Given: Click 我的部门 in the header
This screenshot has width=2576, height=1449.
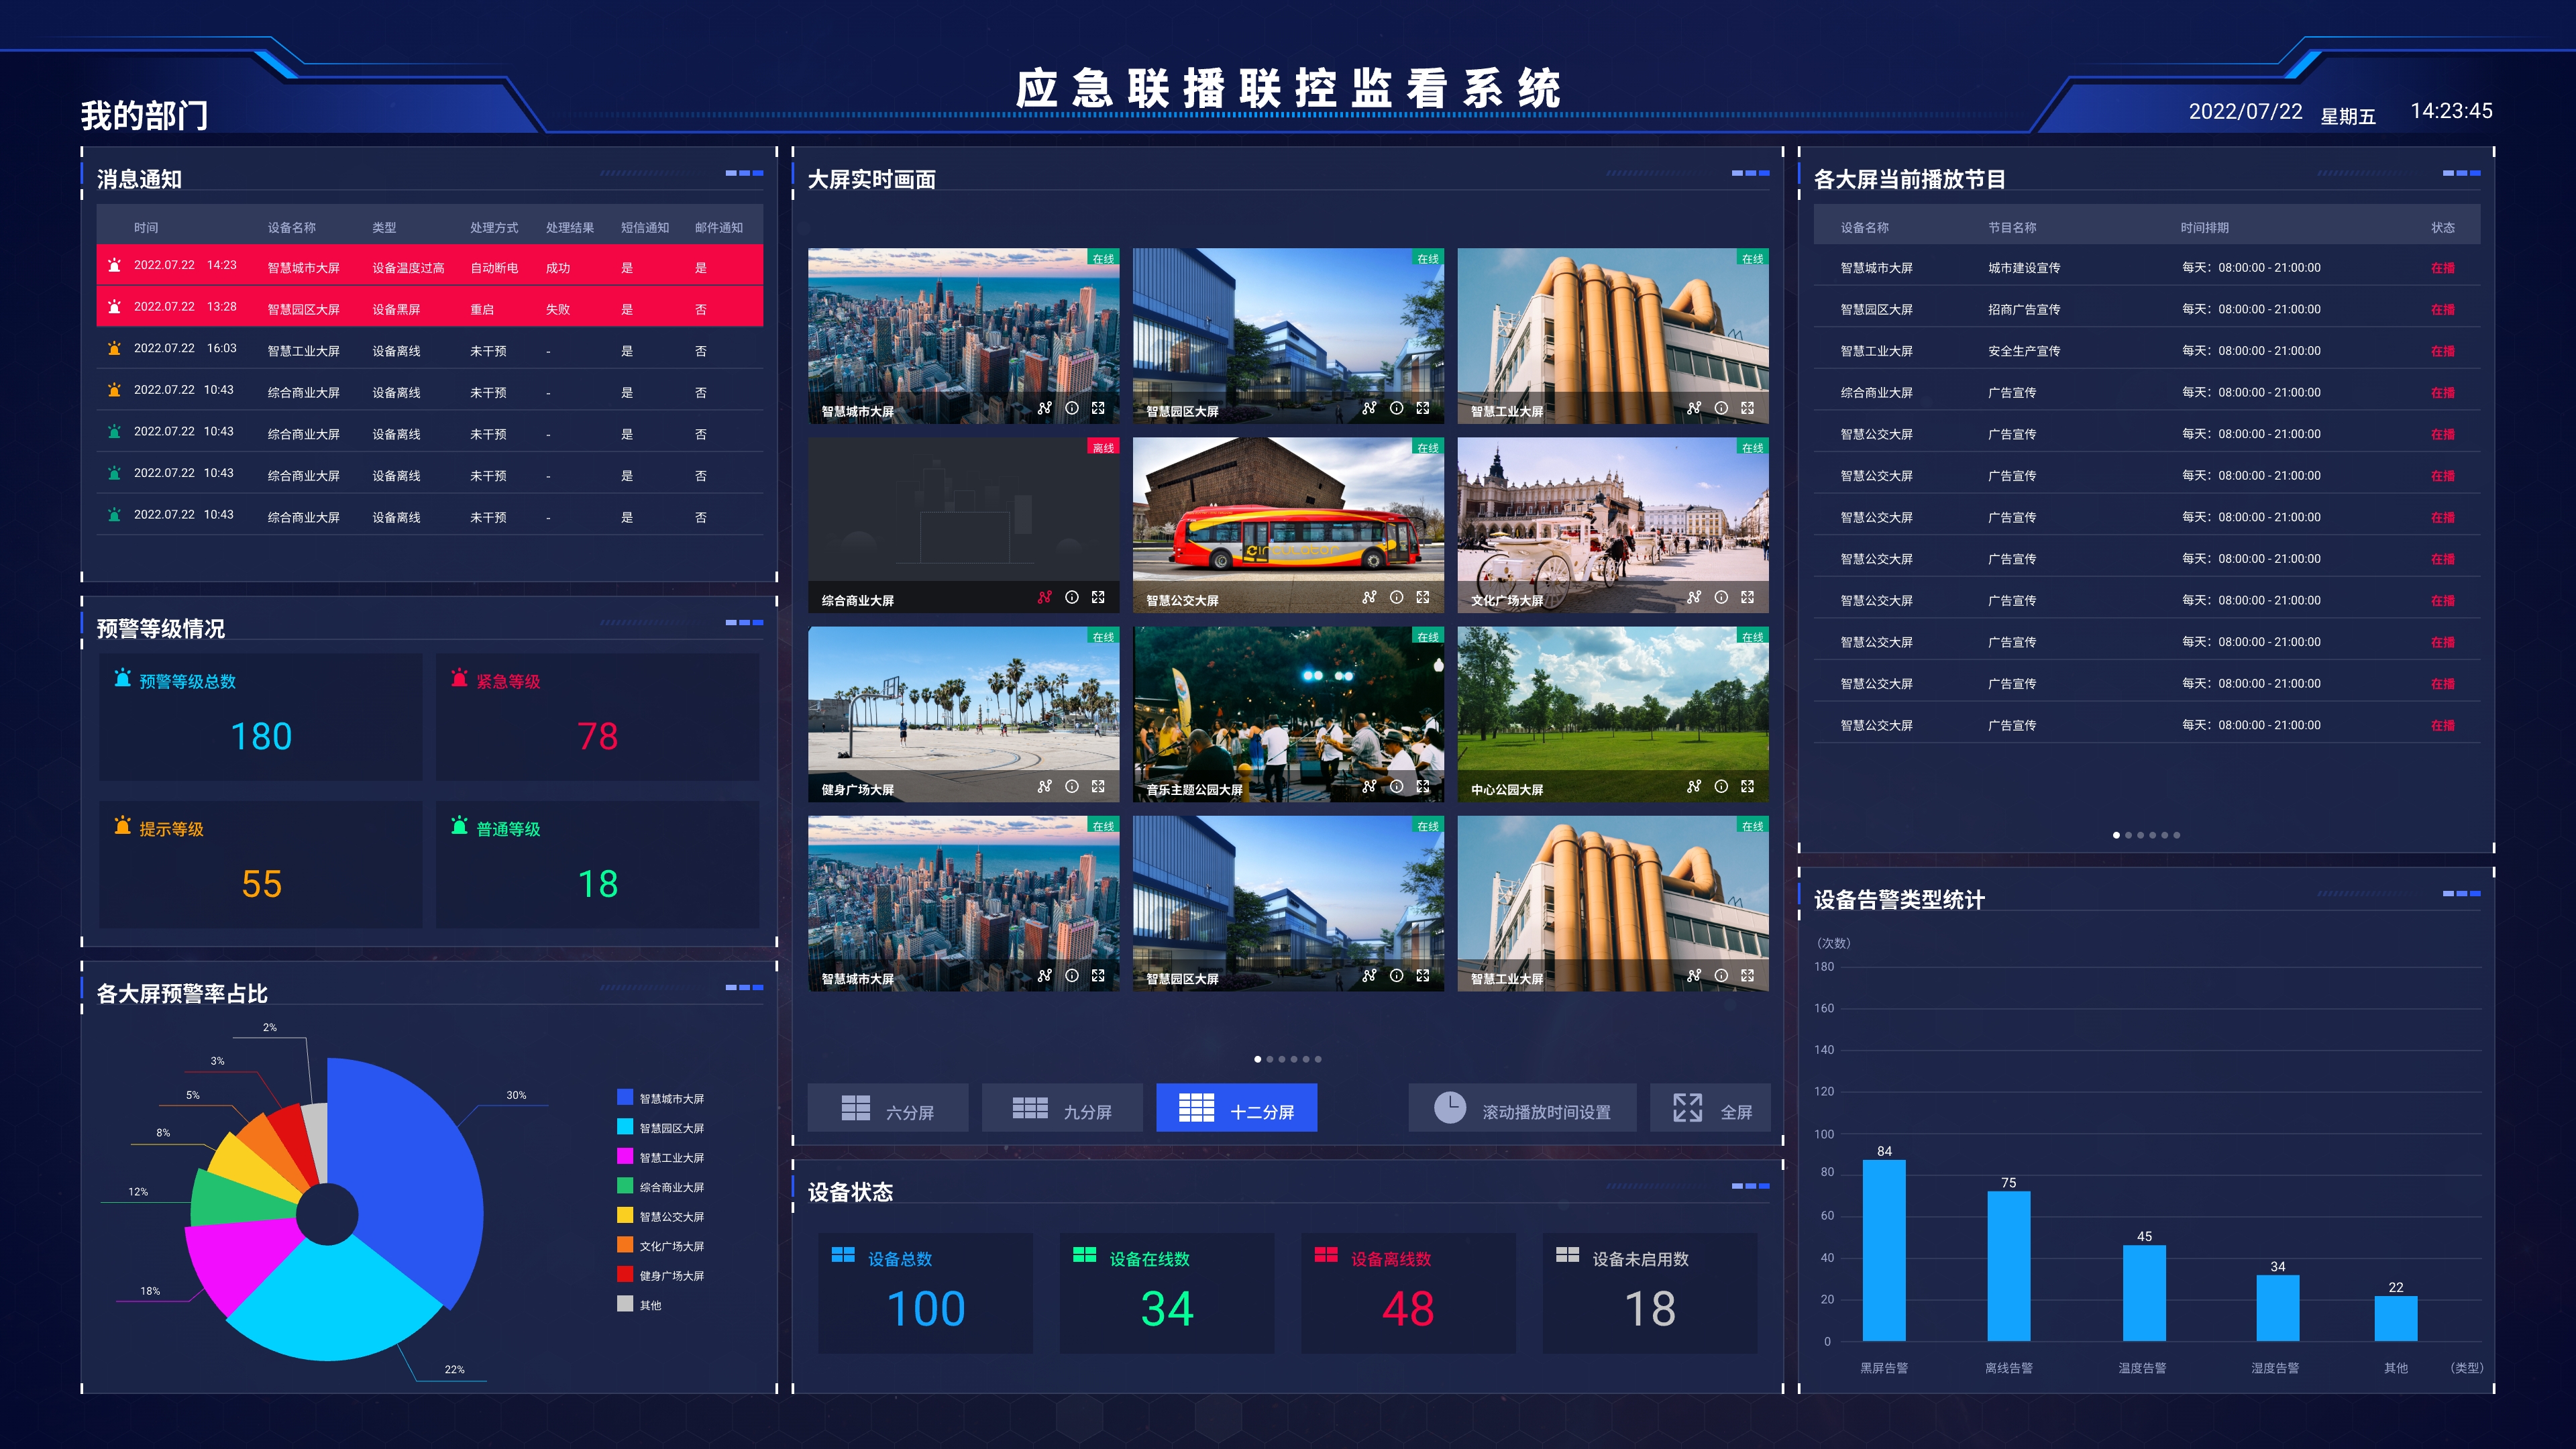Looking at the screenshot, I should click(144, 115).
